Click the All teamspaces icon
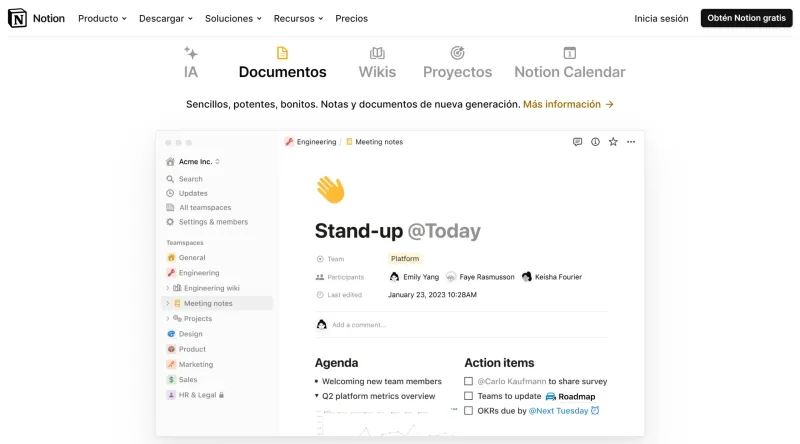The width and height of the screenshot is (800, 444). pyautogui.click(x=170, y=208)
